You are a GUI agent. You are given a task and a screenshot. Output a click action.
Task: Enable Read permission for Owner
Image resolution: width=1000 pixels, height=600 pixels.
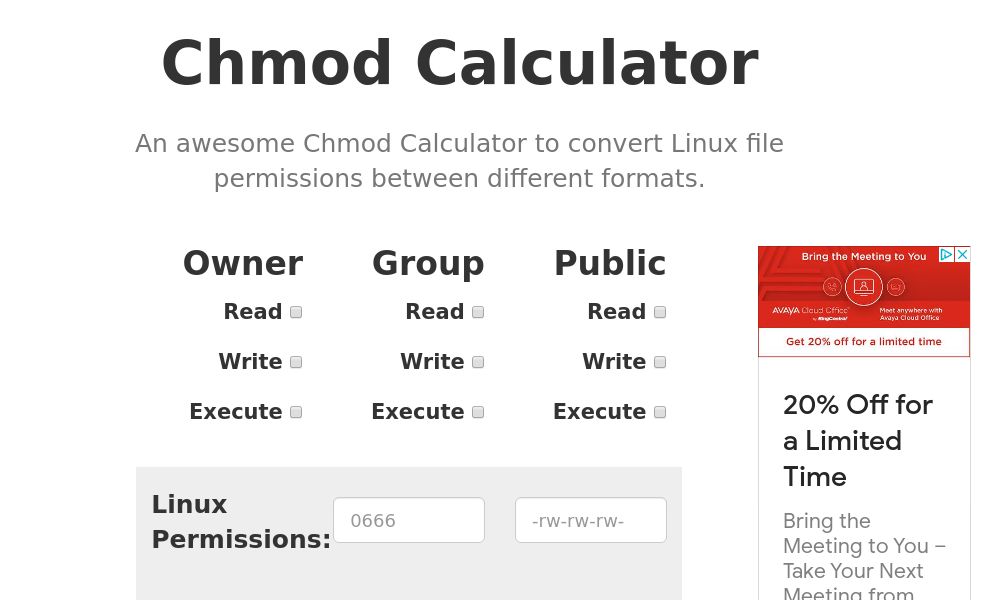coord(296,312)
